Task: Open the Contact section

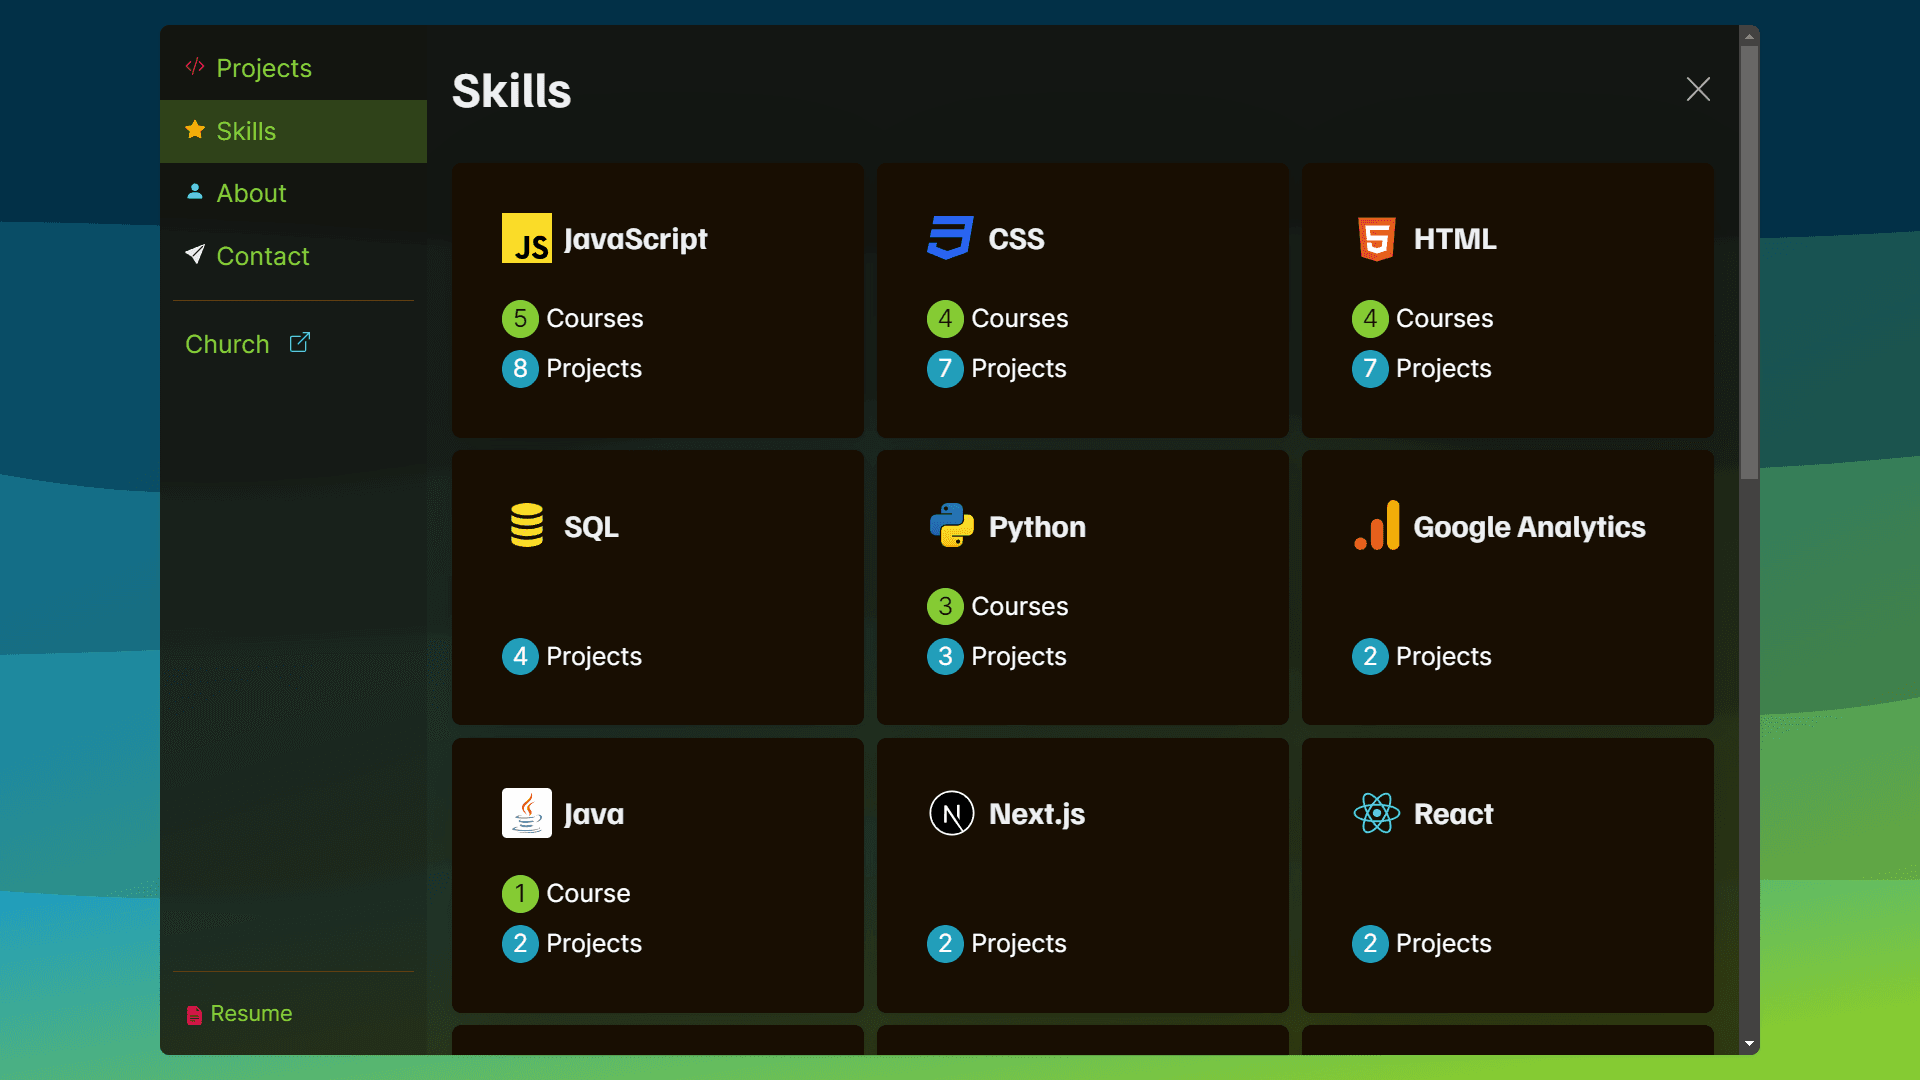Action: pos(293,256)
